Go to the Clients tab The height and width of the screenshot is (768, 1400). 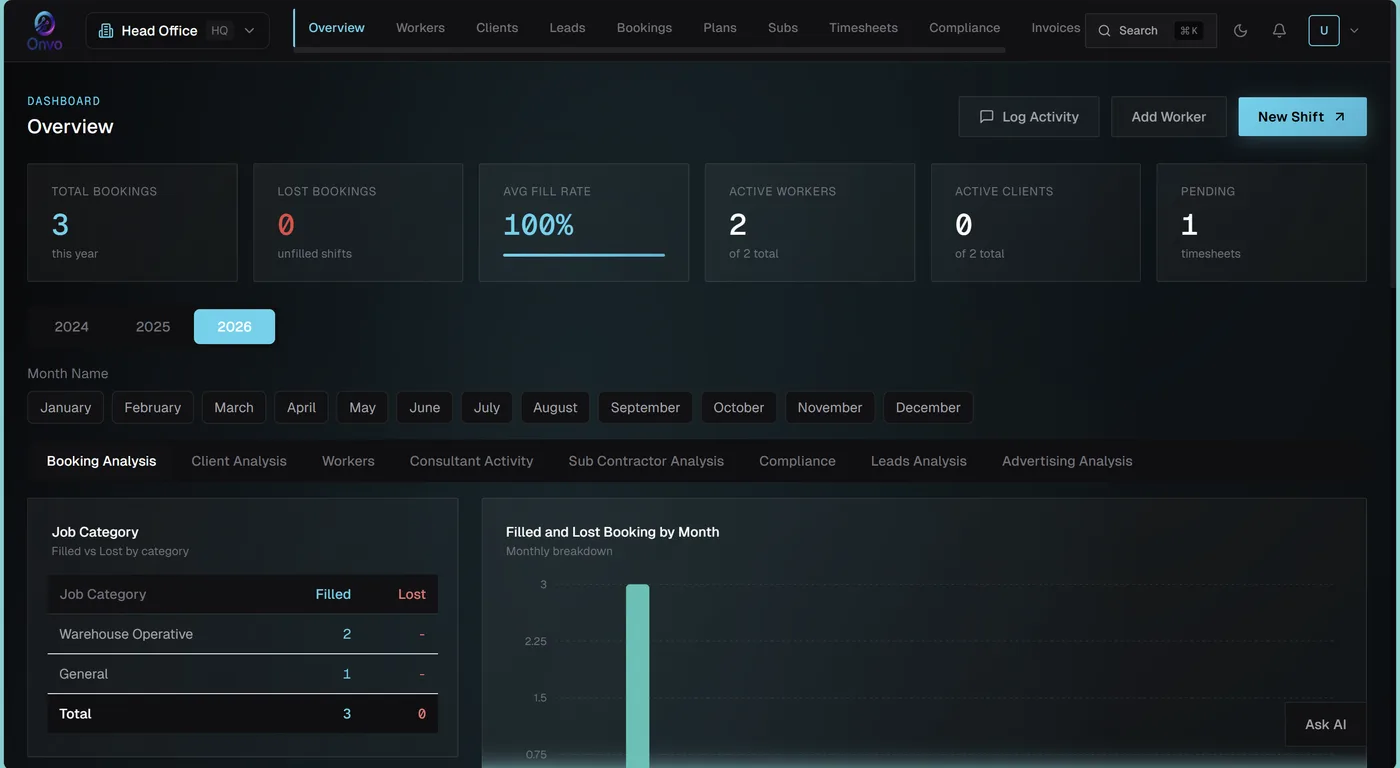pyautogui.click(x=497, y=28)
